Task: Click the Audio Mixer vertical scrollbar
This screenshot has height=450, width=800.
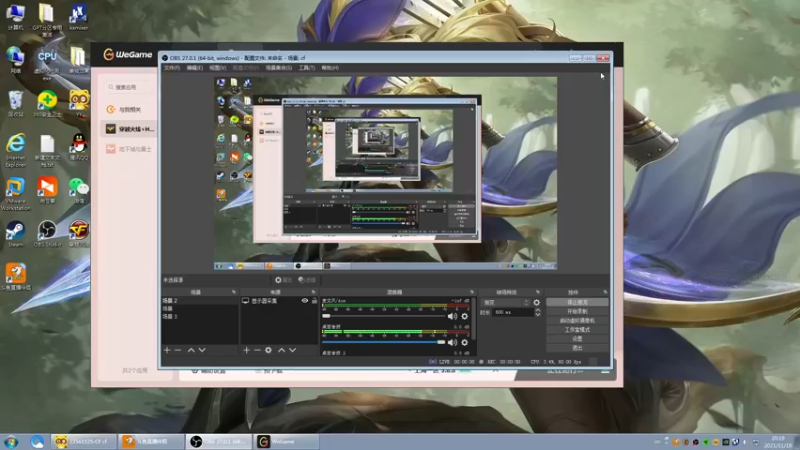Action: click(474, 319)
